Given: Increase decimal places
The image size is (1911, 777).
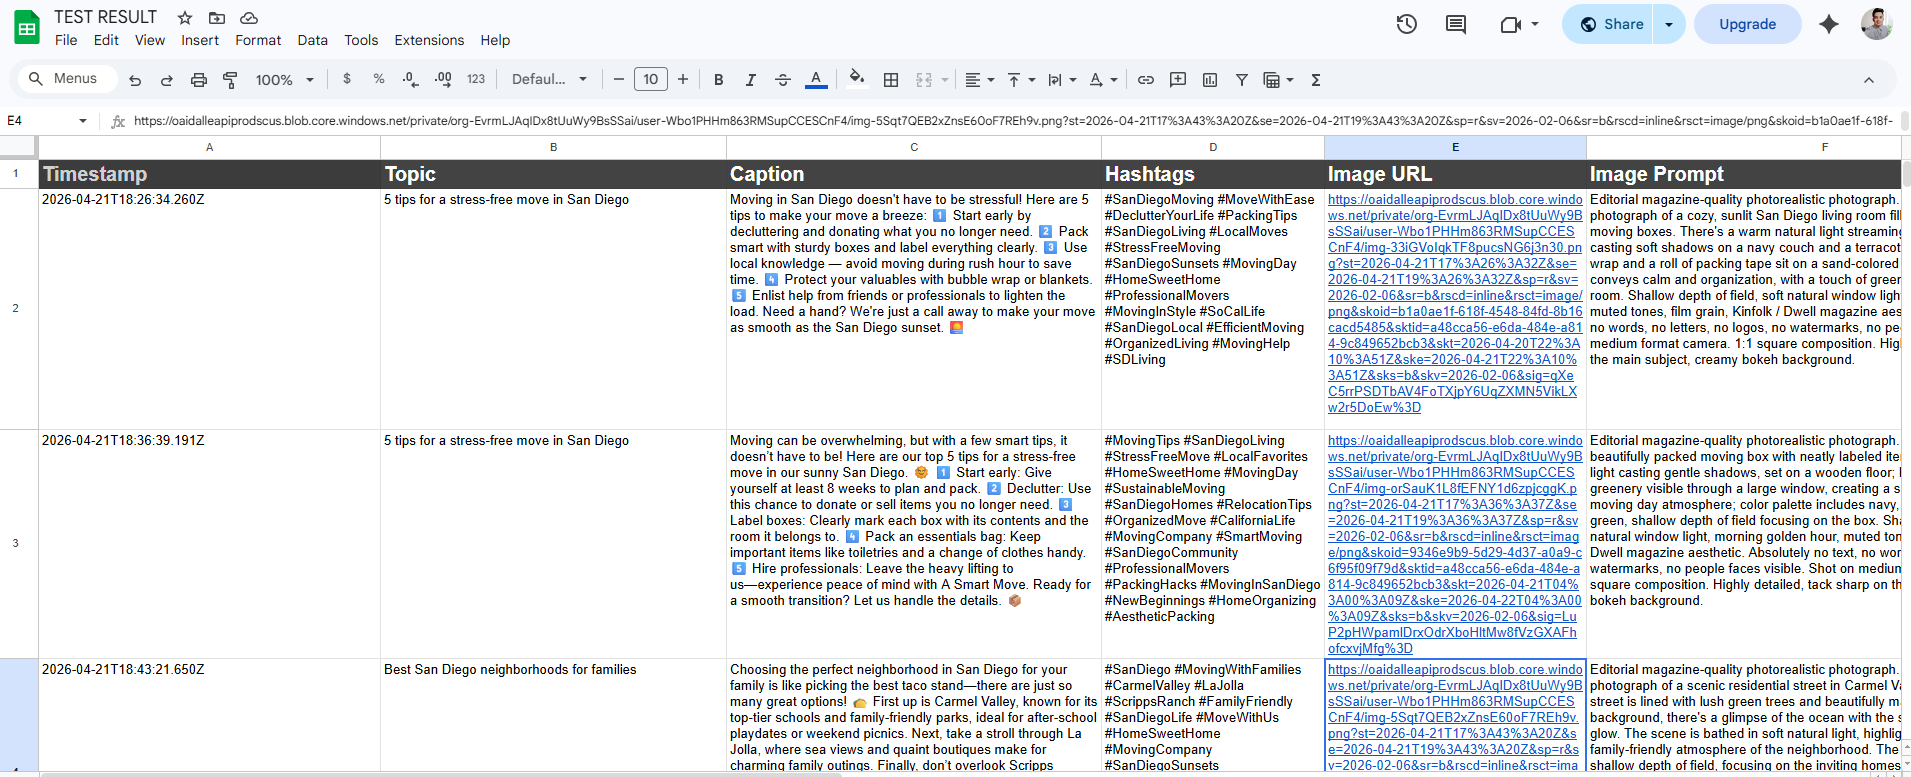Looking at the screenshot, I should (443, 79).
